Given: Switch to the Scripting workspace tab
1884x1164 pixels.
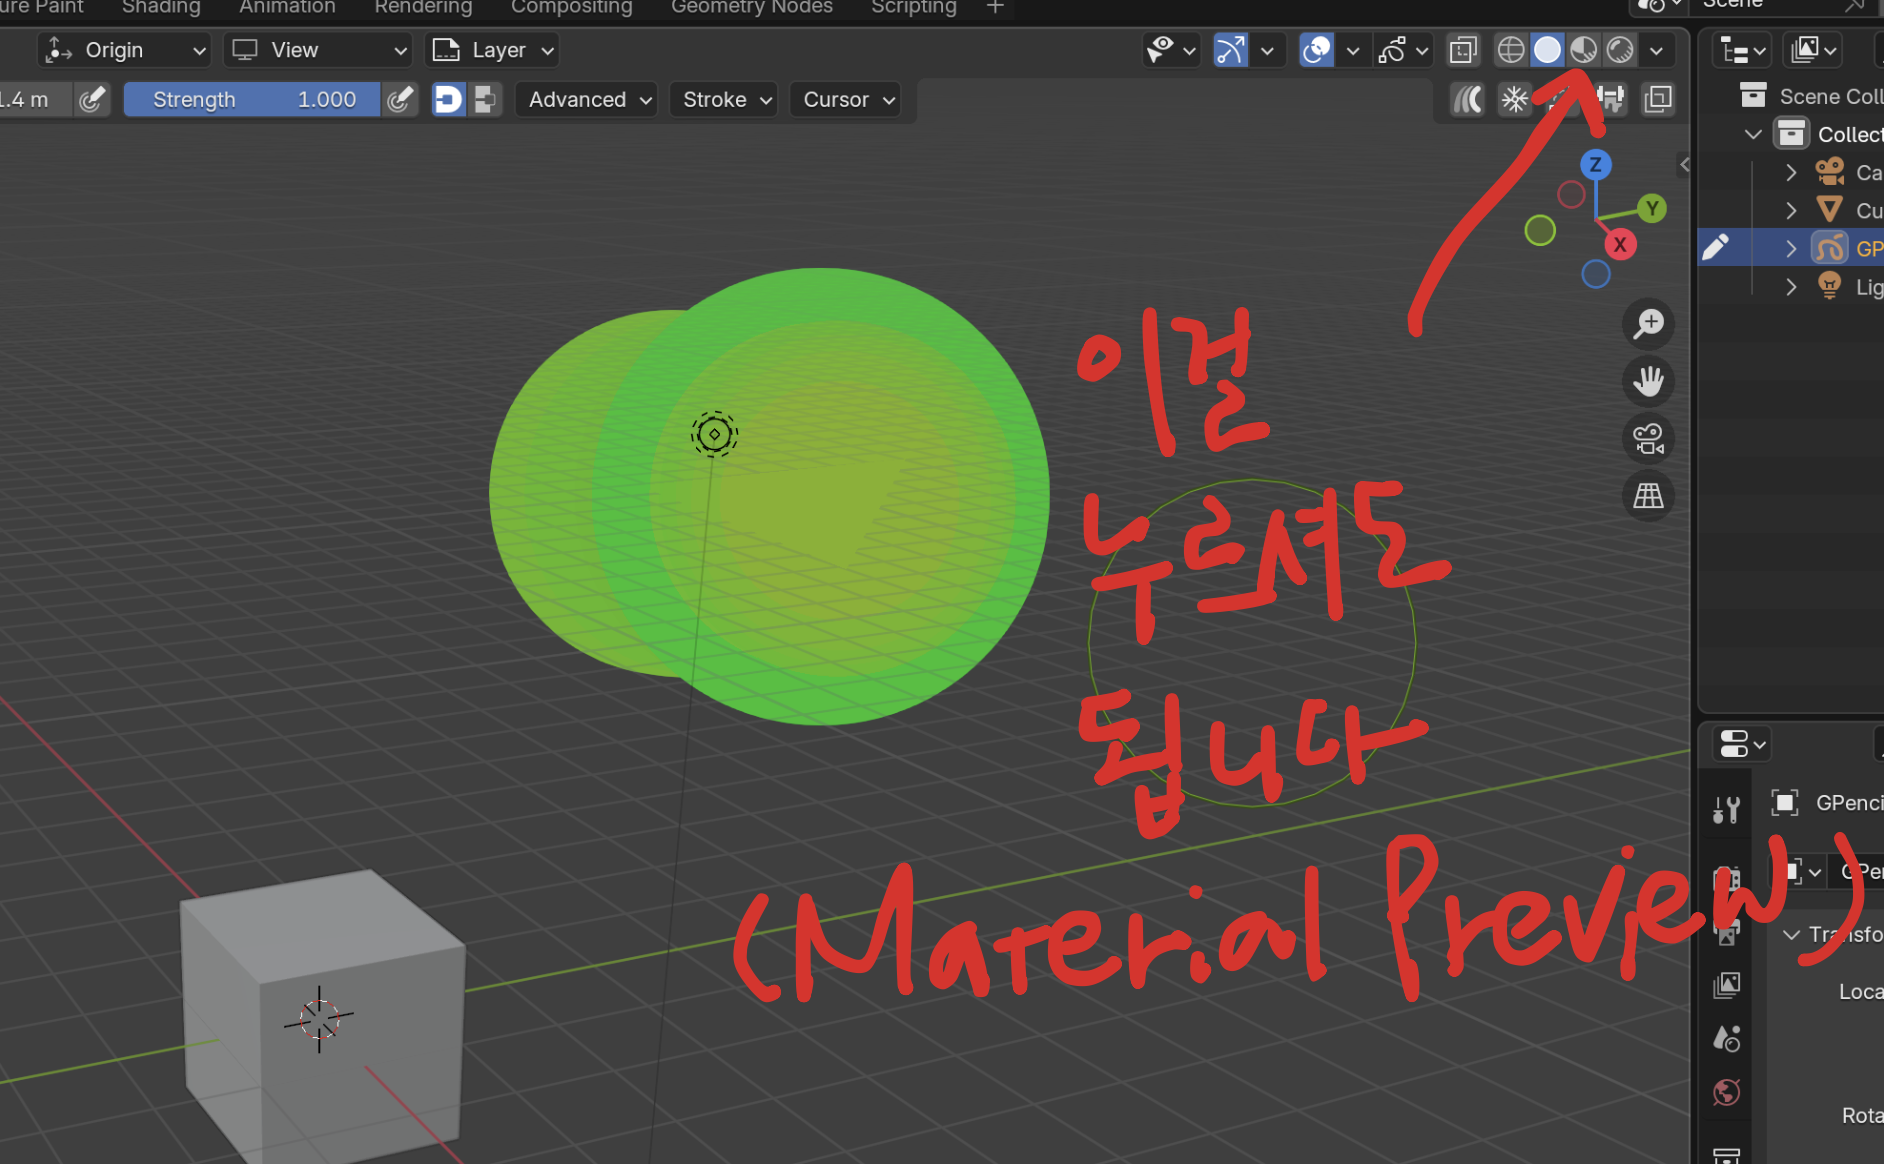Looking at the screenshot, I should pyautogui.click(x=913, y=8).
